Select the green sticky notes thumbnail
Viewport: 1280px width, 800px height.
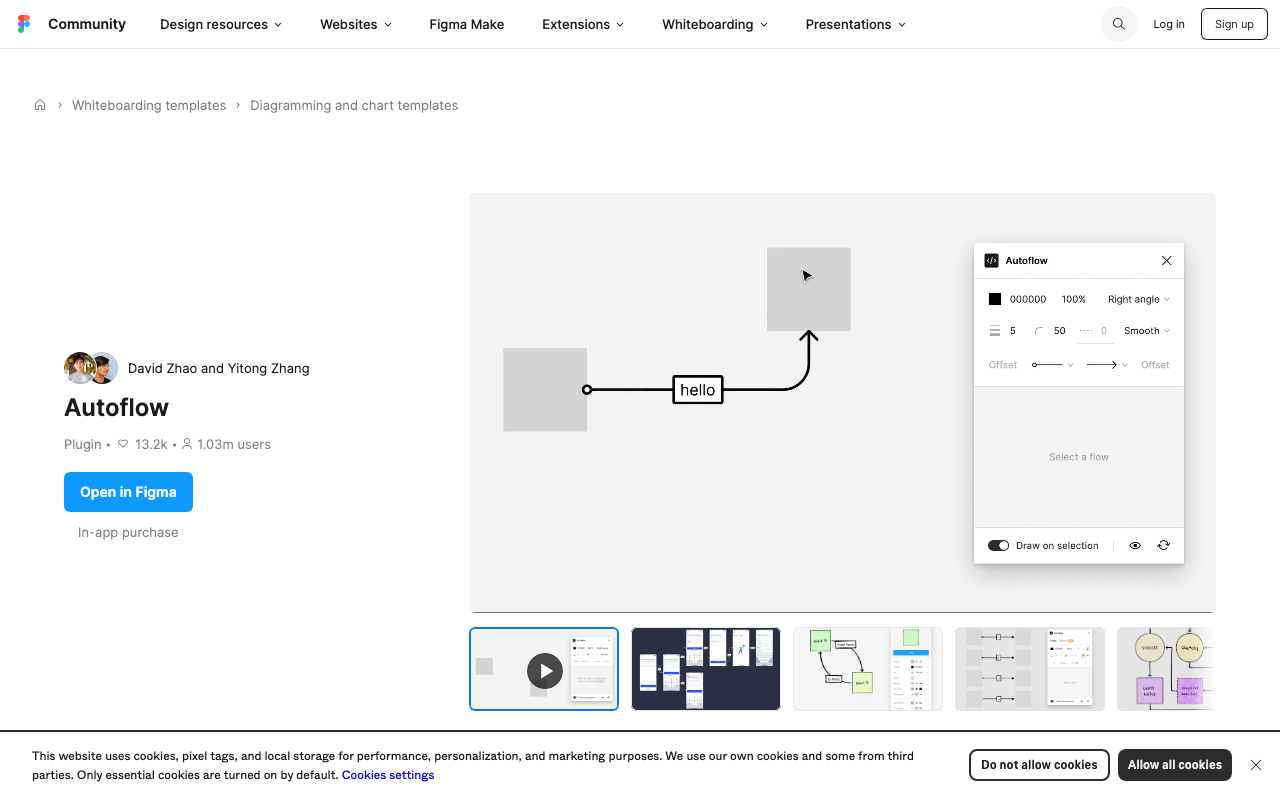(868, 669)
